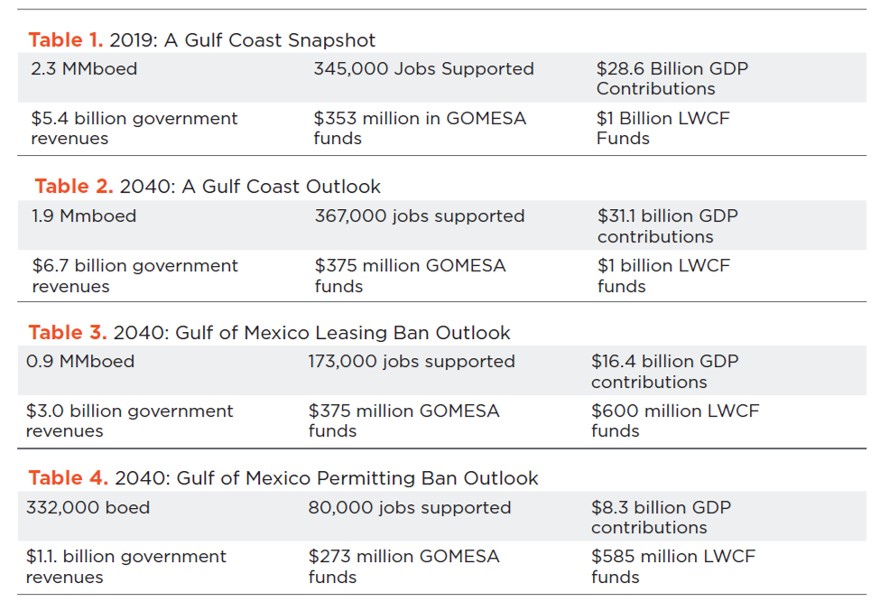Image resolution: width=878 pixels, height=613 pixels.
Task: Click the '1.9 Mmboed' cell
Action: (84, 216)
